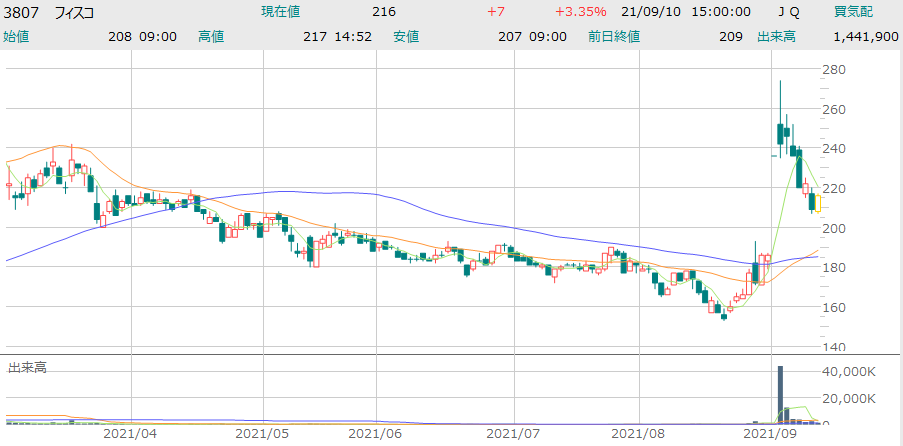Click the 安値 low price label
The height and width of the screenshot is (446, 903).
[x=405, y=36]
